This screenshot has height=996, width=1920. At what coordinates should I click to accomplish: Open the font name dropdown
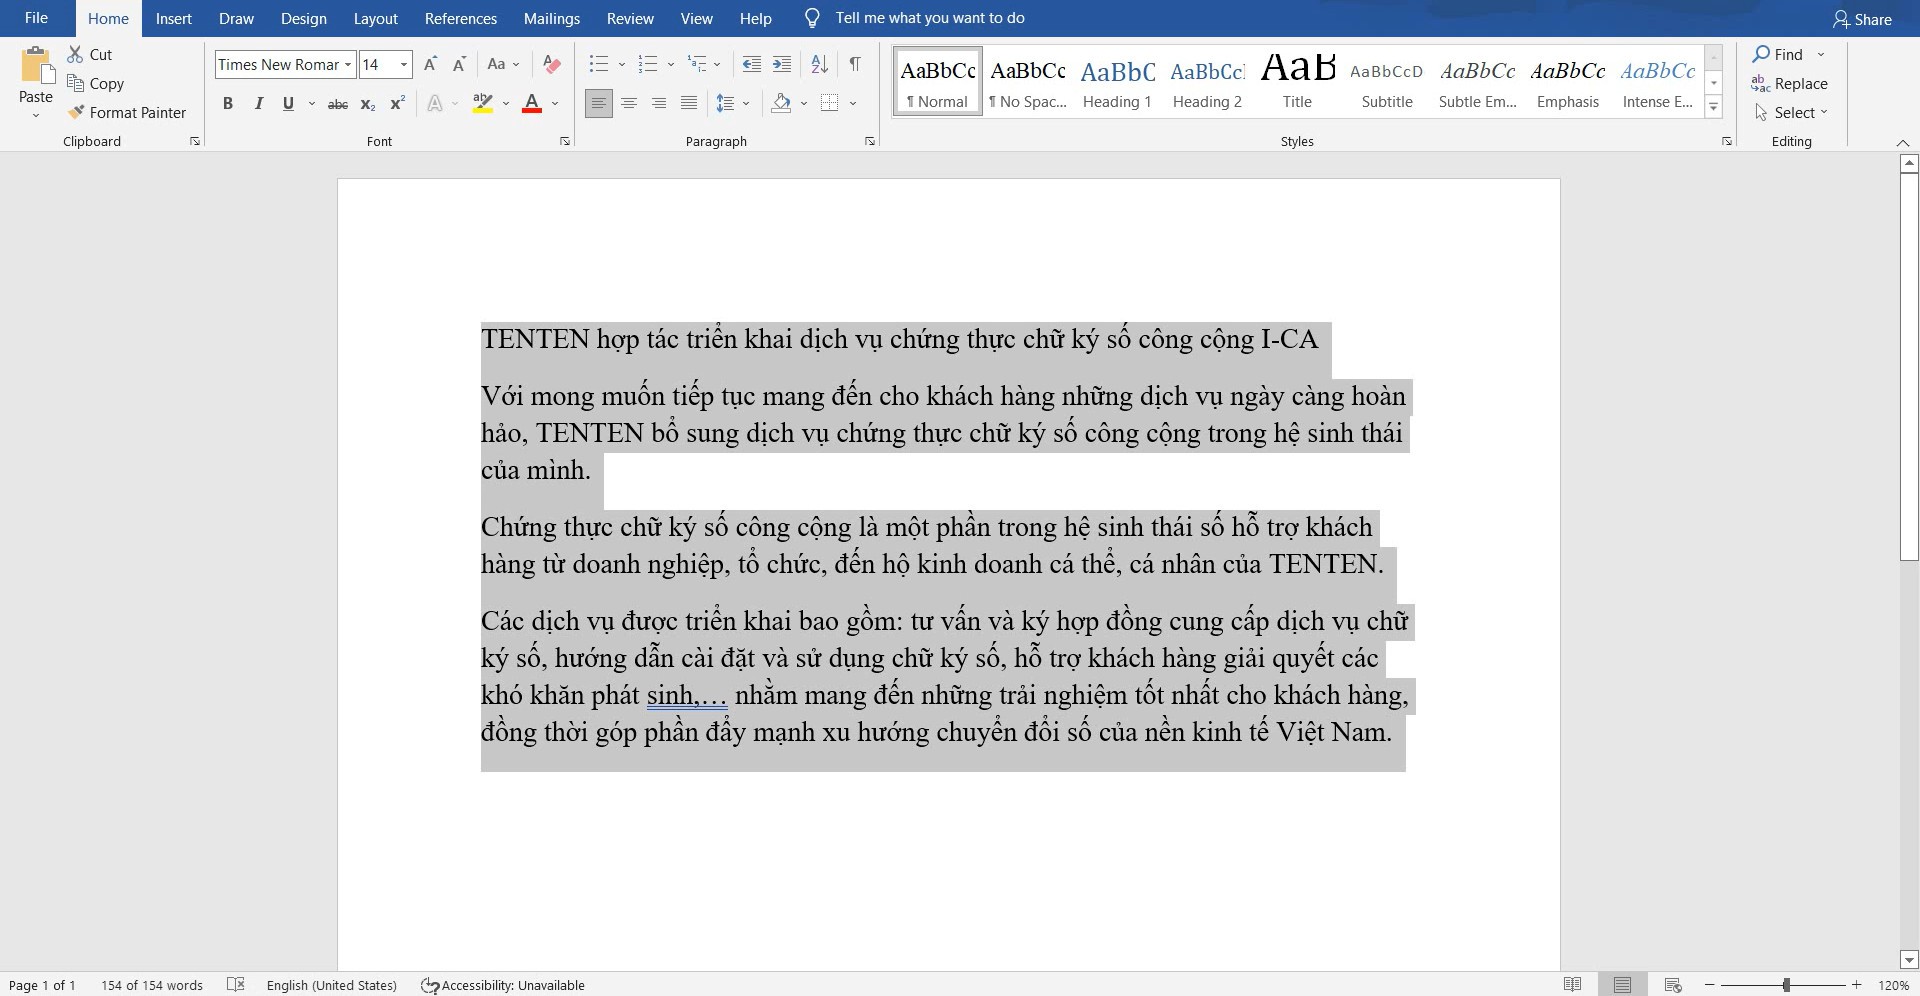[x=348, y=65]
